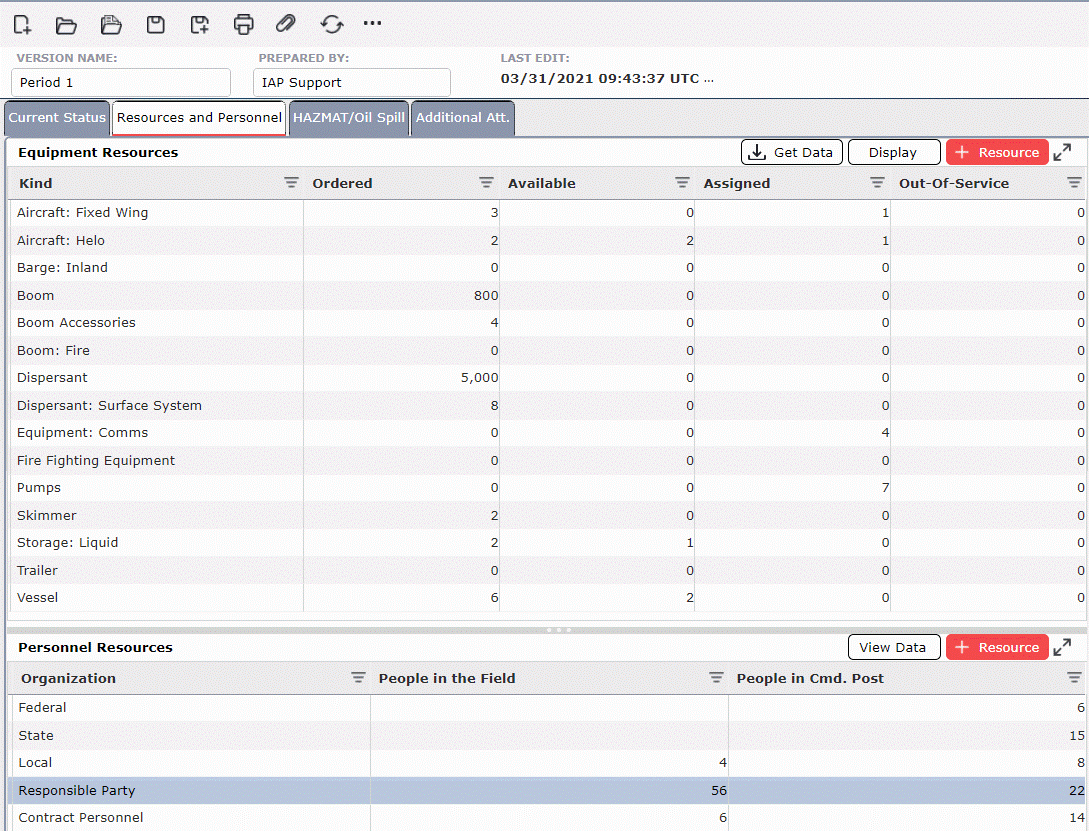Open the Kind column filter
Viewport: 1089px width, 831px height.
coord(291,183)
